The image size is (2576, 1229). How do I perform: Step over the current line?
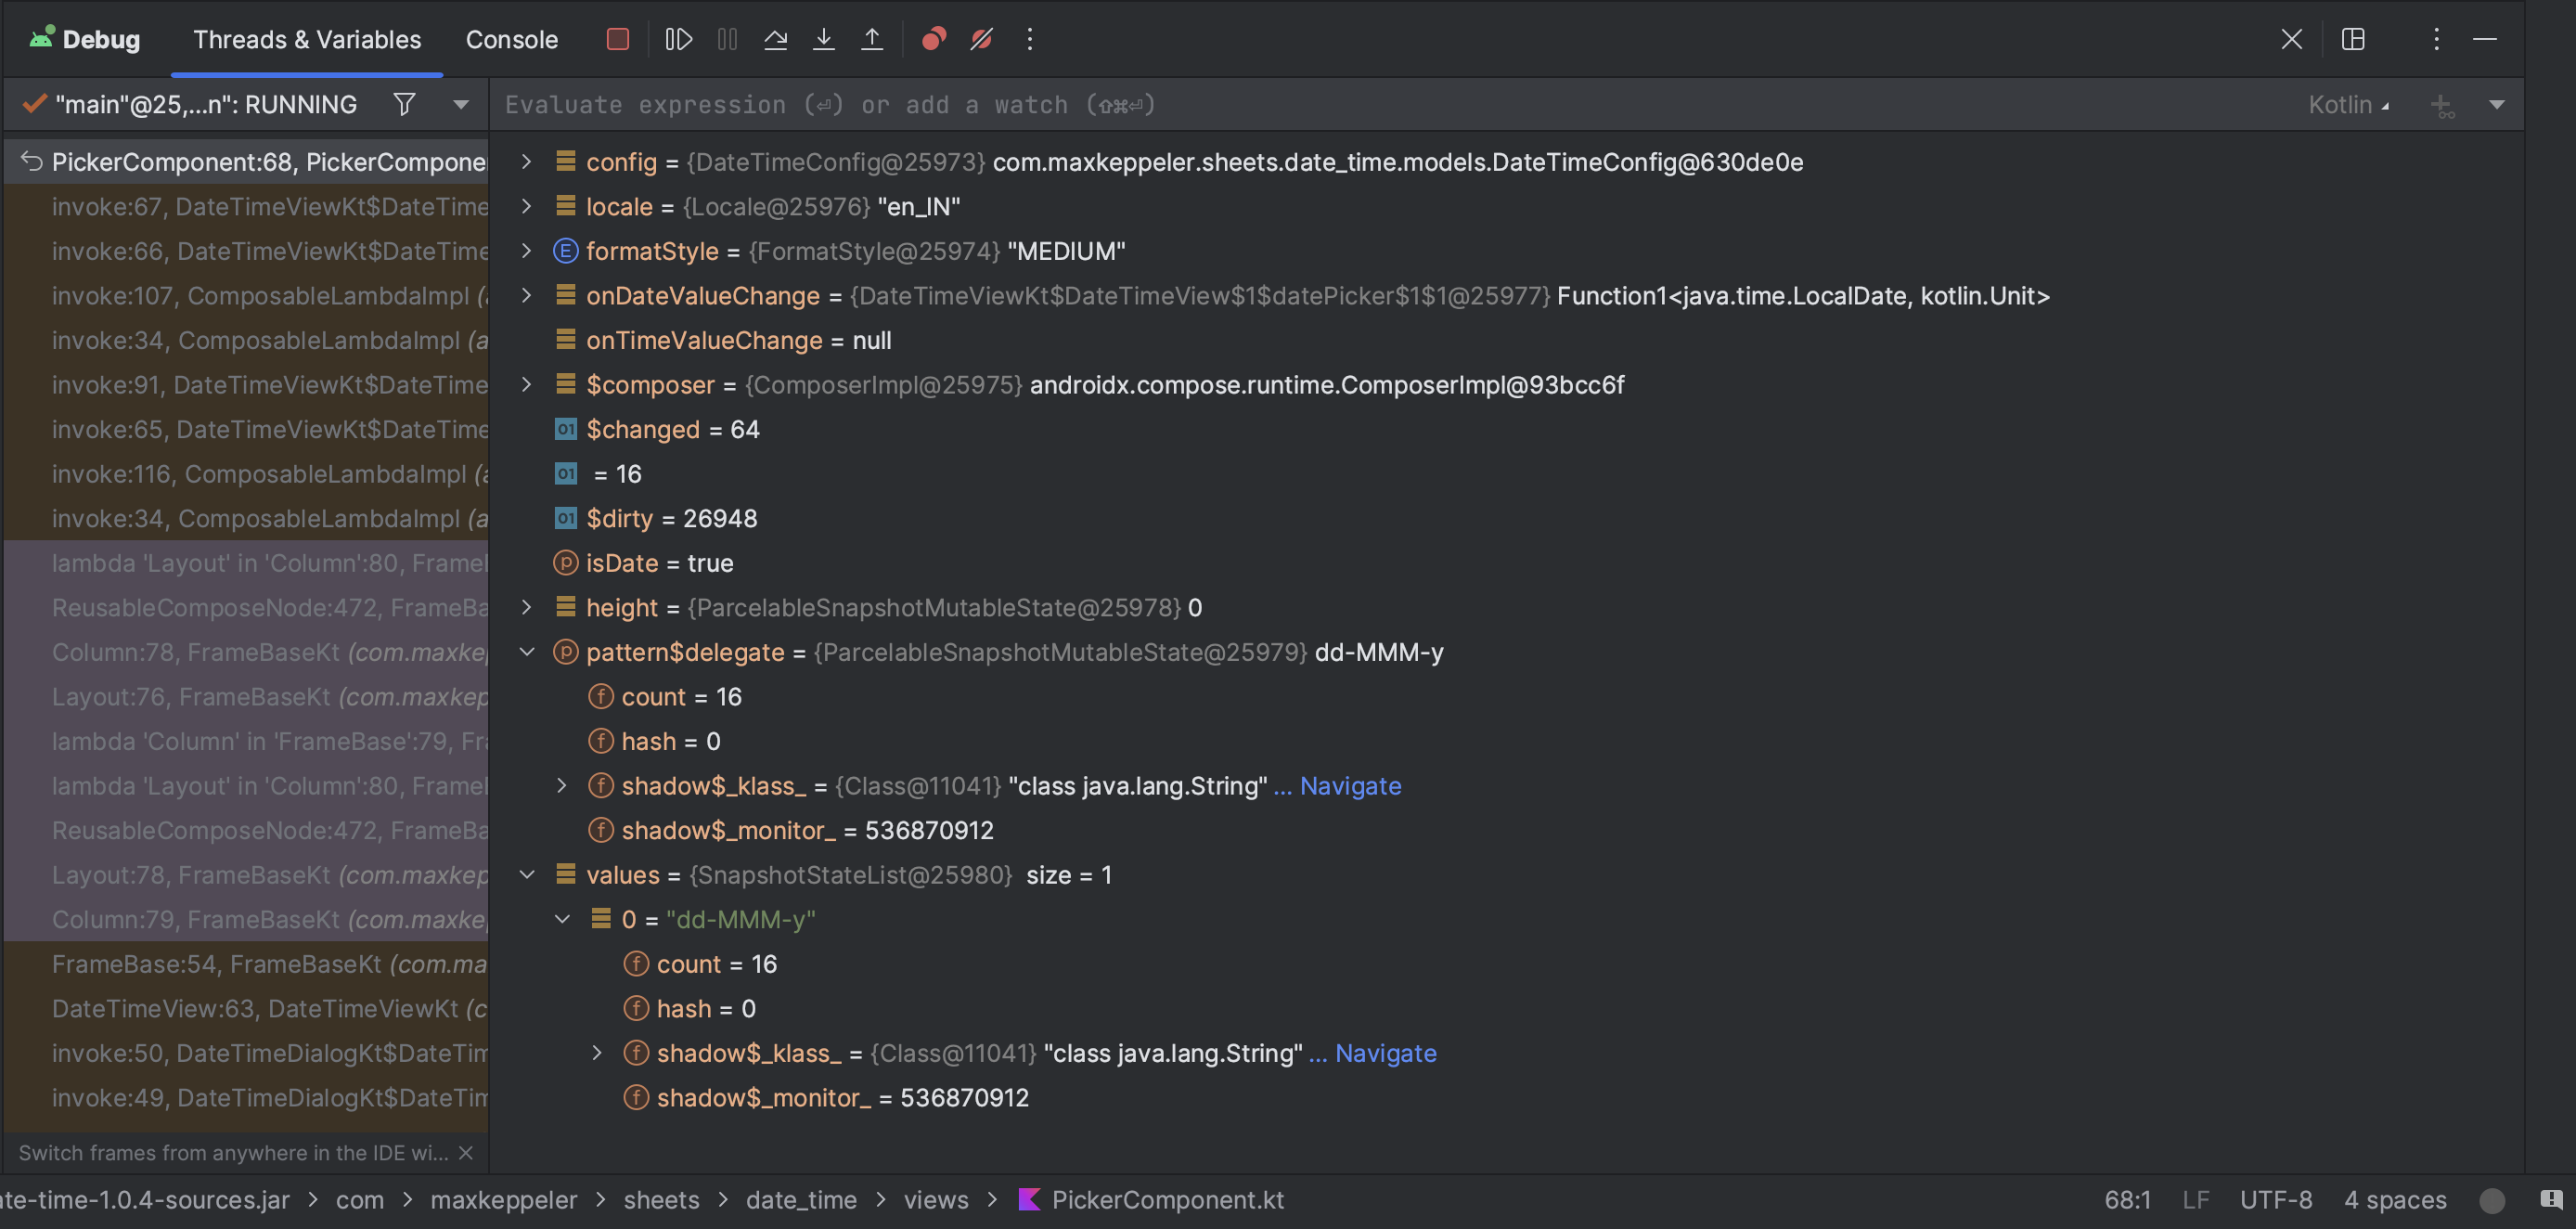tap(775, 39)
